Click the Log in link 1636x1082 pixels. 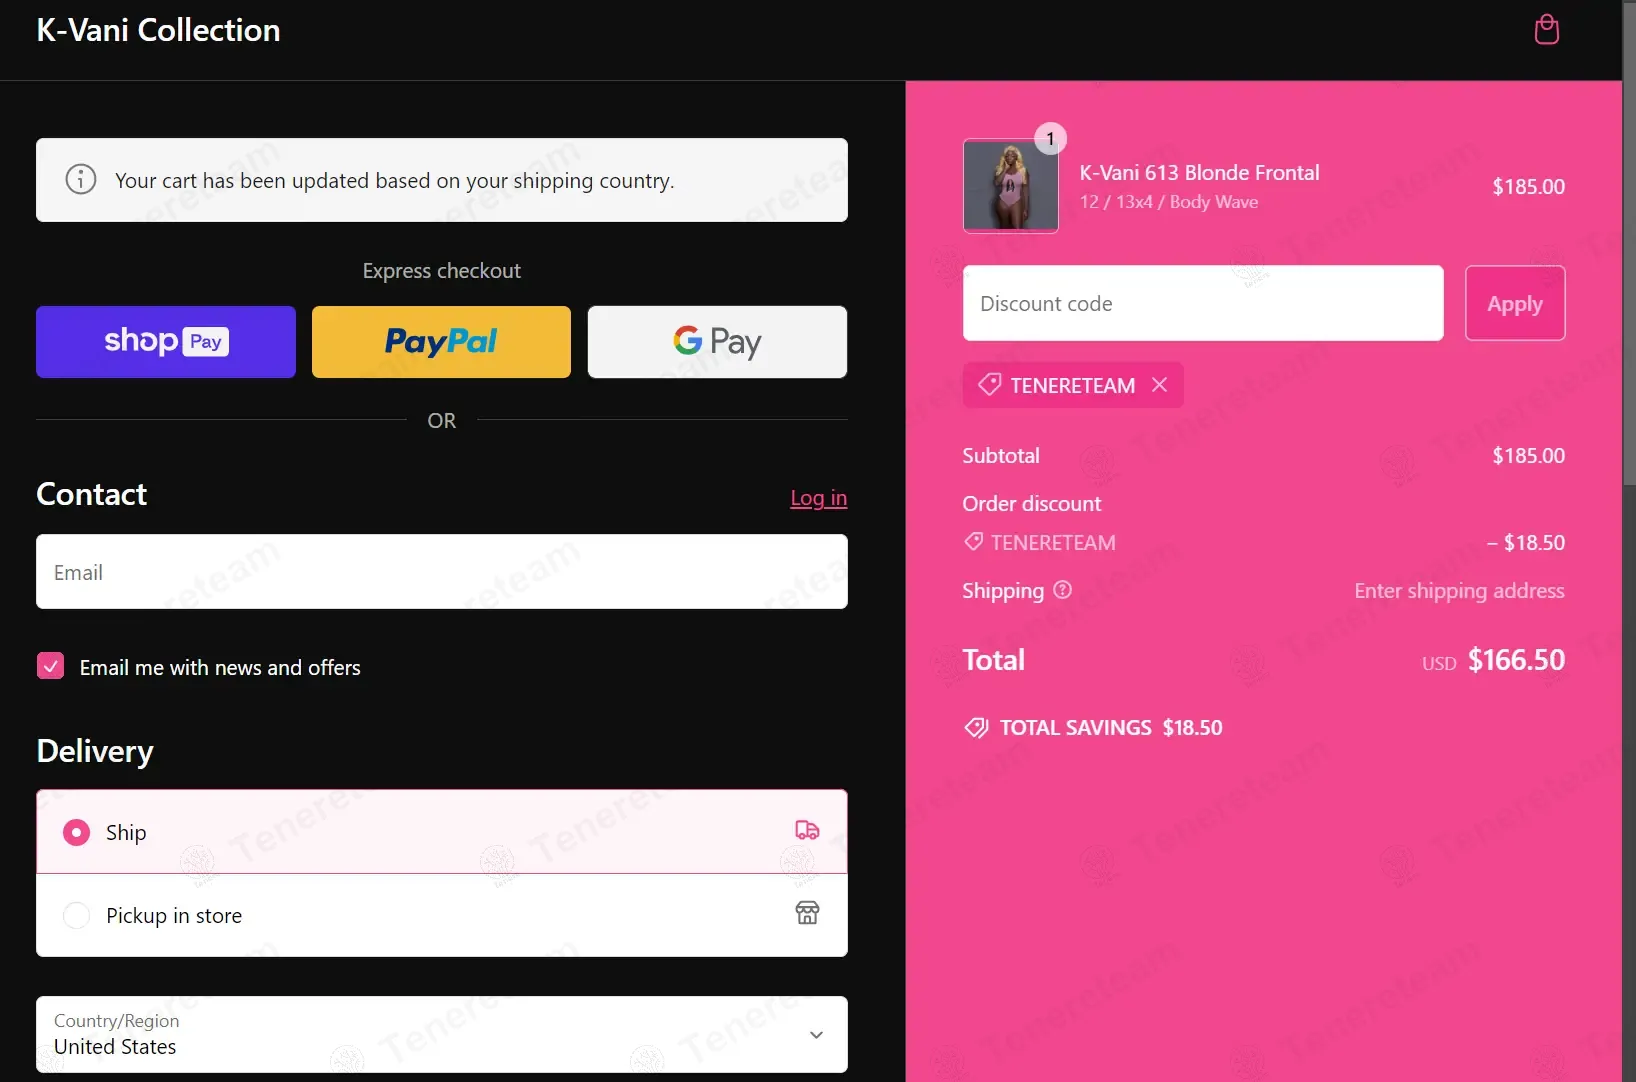click(x=818, y=498)
